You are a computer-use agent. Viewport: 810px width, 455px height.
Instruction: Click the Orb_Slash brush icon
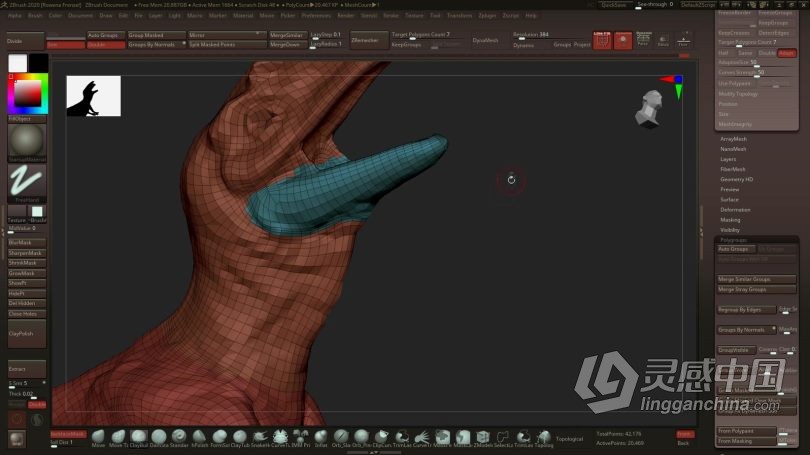coord(341,437)
